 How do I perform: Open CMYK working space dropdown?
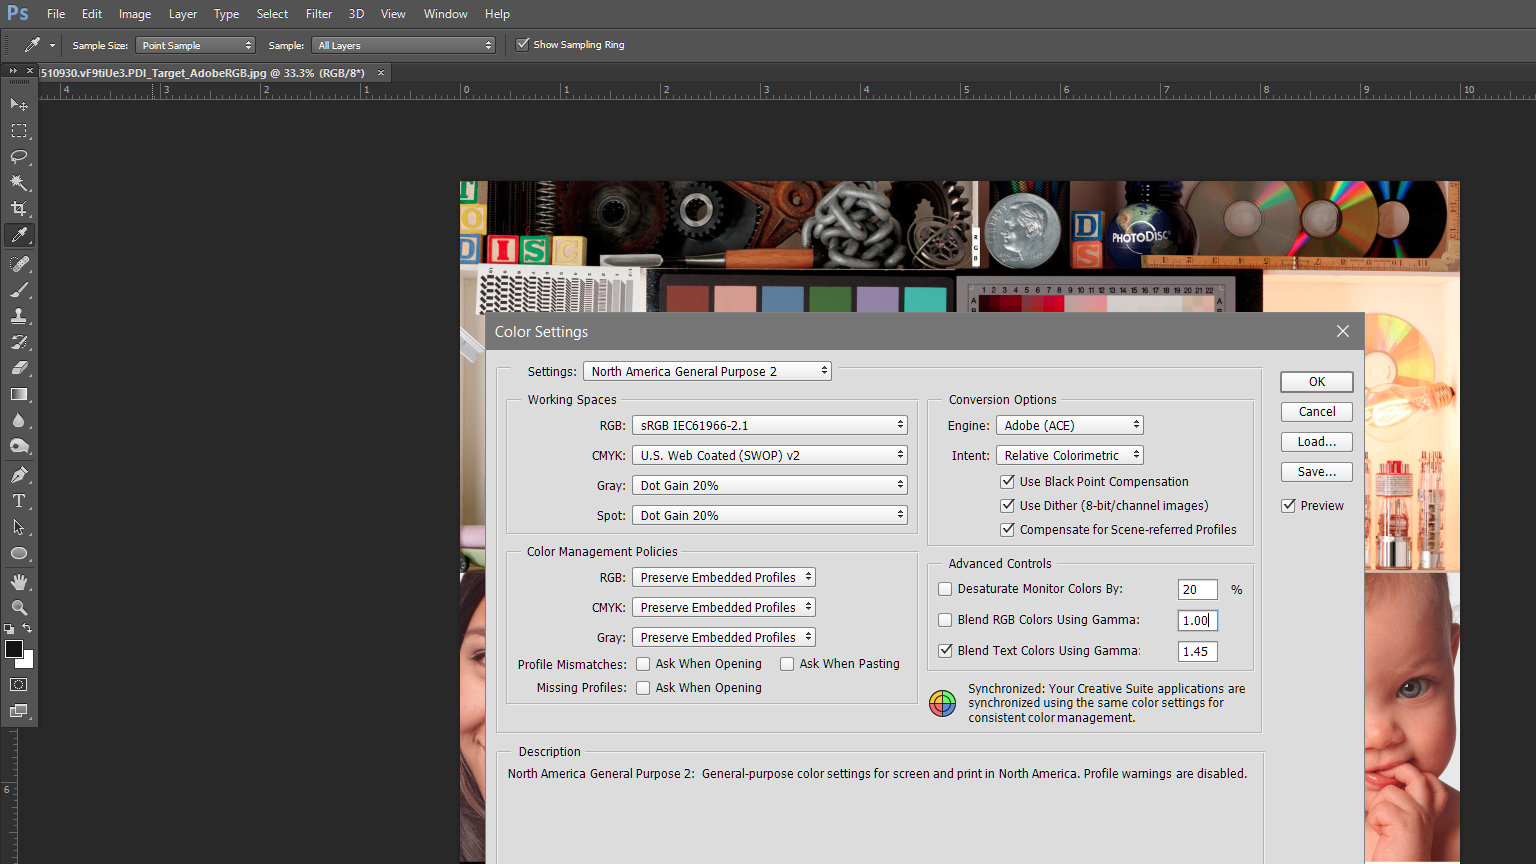pos(769,455)
